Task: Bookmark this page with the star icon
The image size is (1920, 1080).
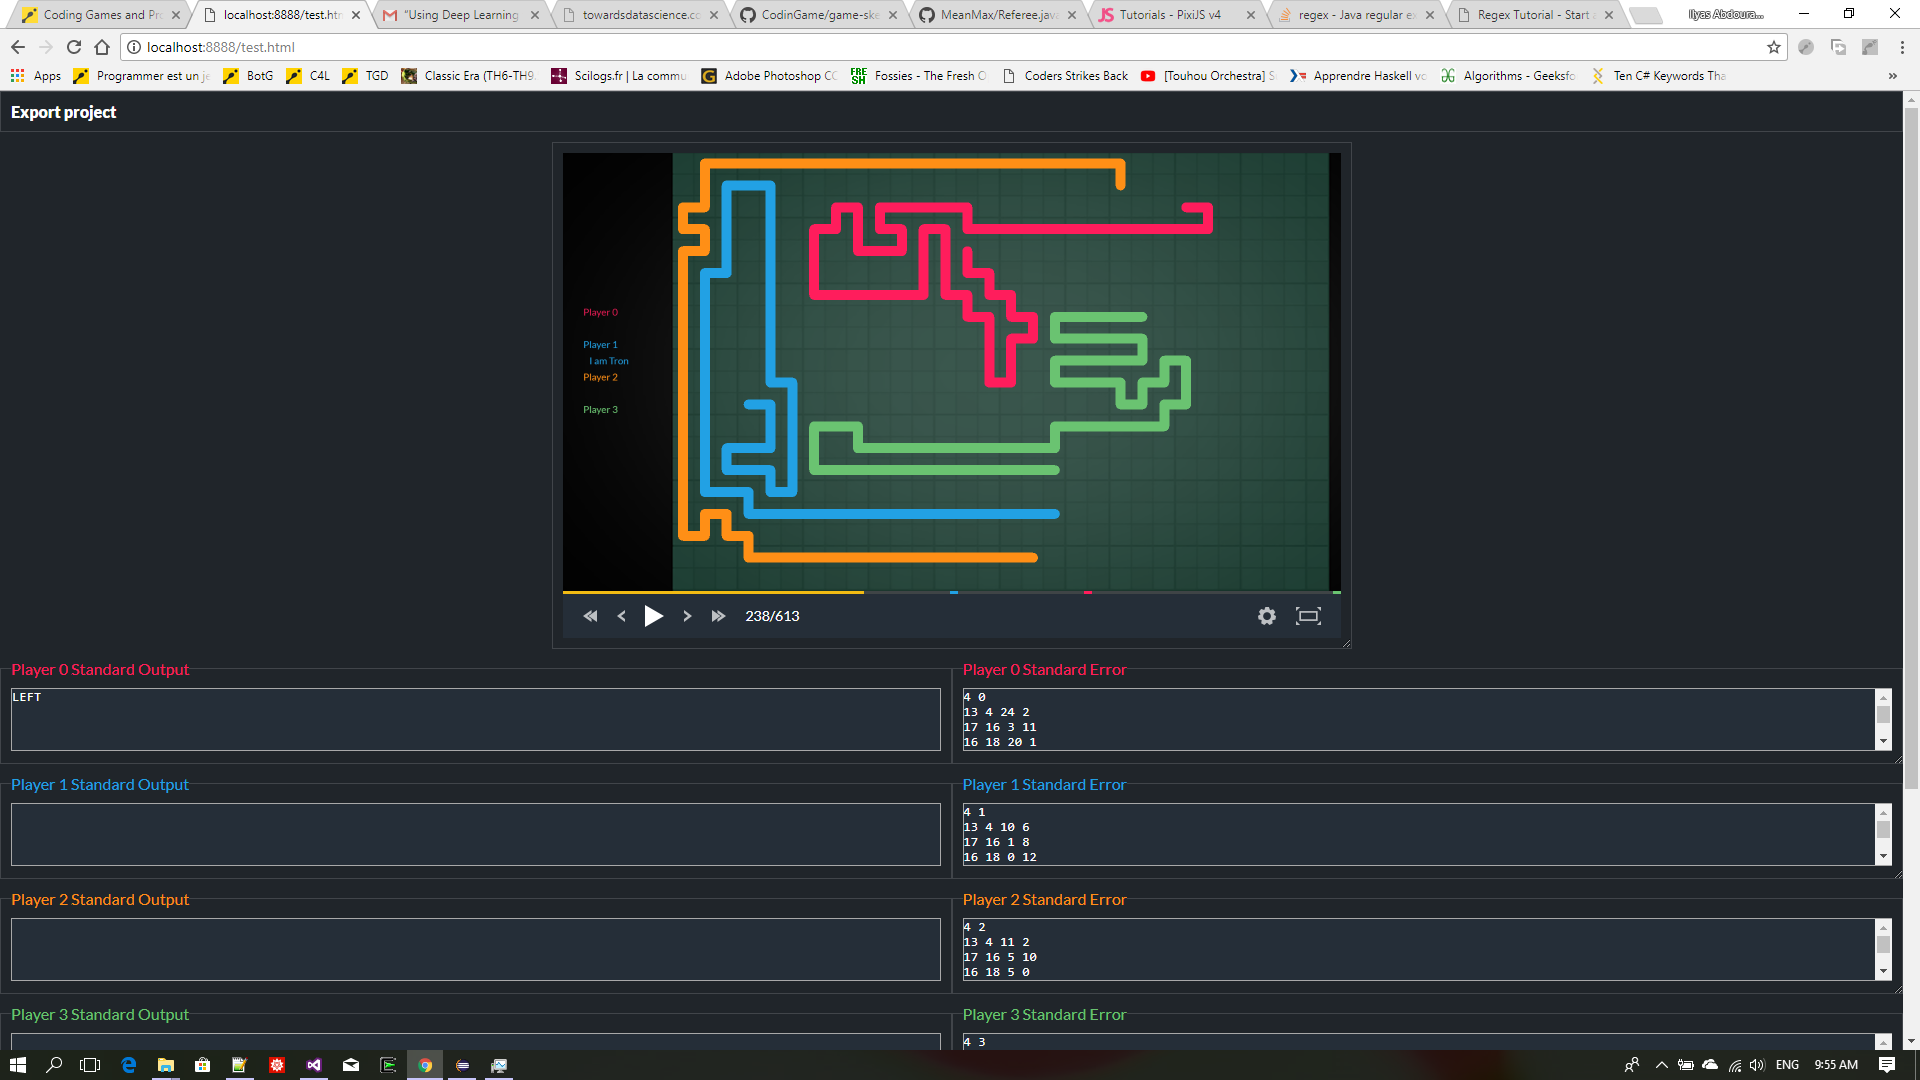Action: coord(1774,47)
